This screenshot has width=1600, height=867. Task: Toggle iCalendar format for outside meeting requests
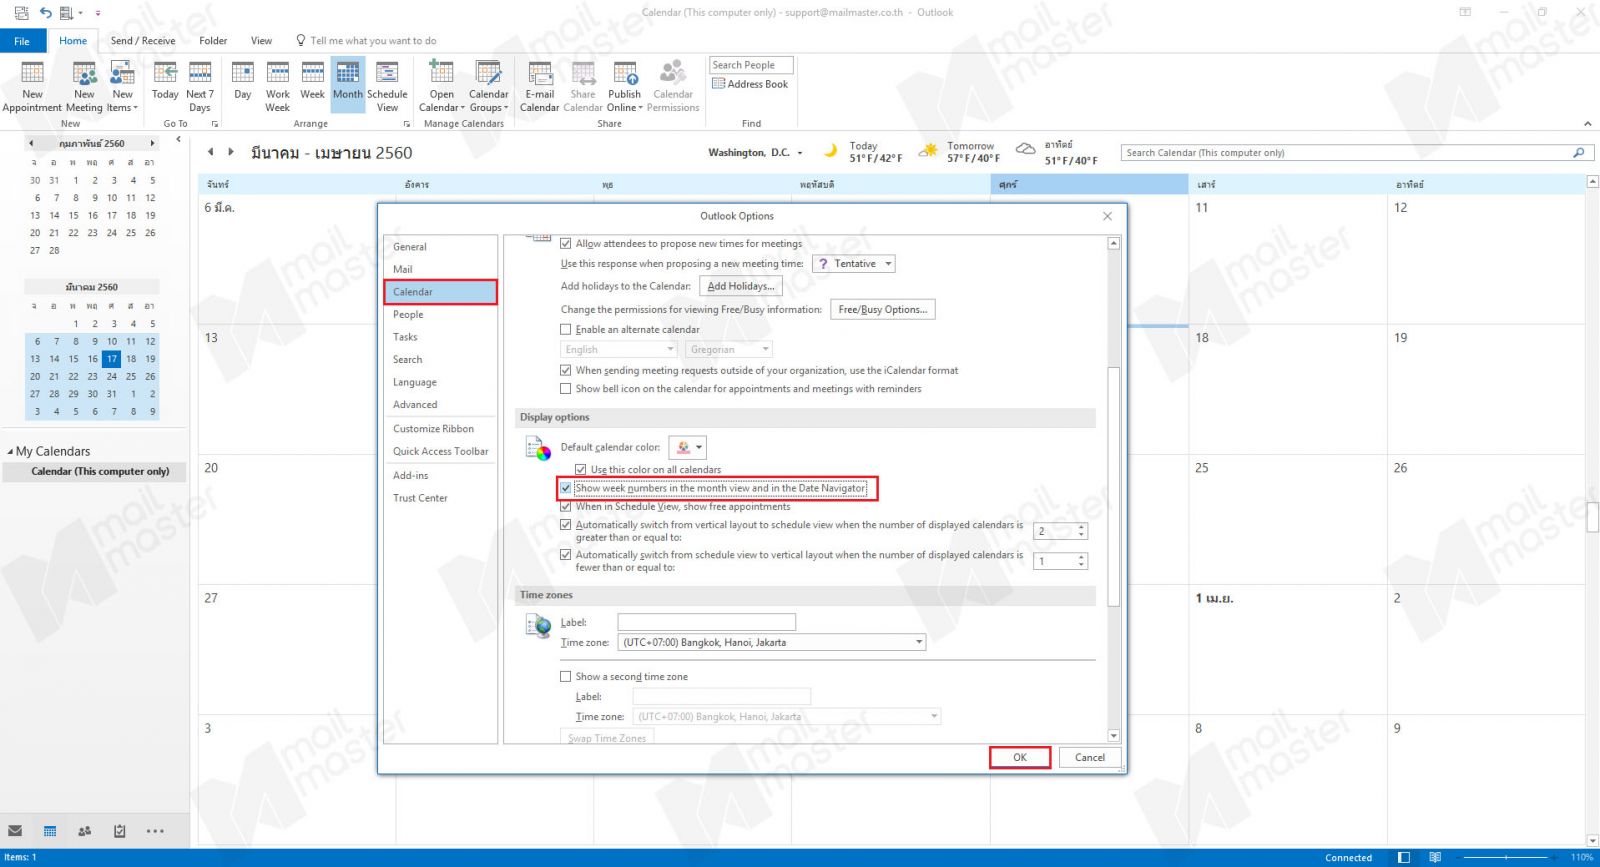[x=566, y=370]
